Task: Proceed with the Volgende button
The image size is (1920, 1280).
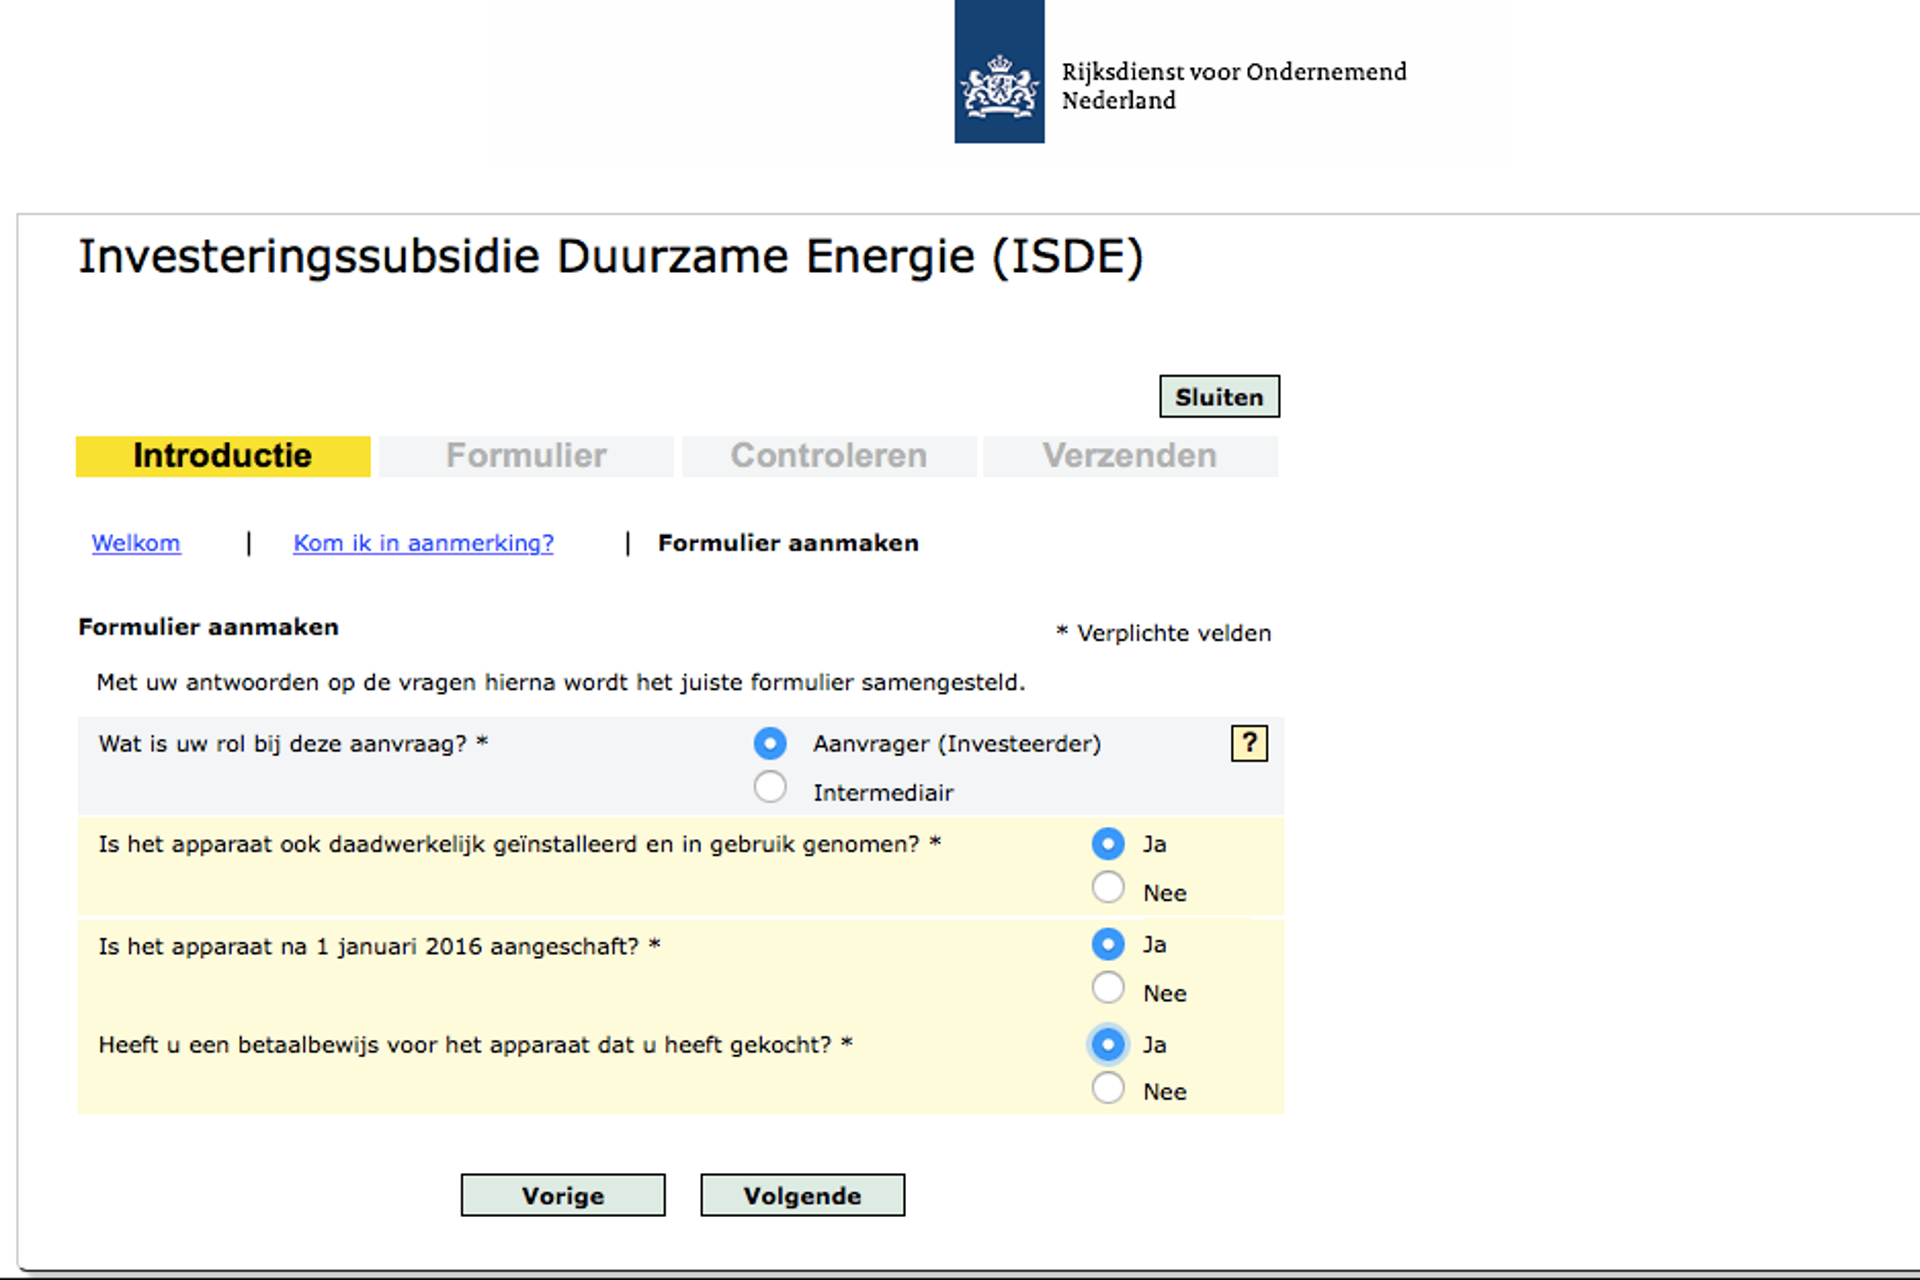Action: pyautogui.click(x=802, y=1195)
